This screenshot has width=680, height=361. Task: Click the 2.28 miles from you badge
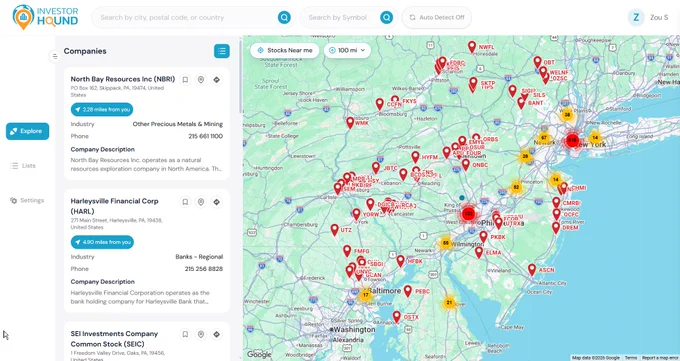pyautogui.click(x=102, y=109)
